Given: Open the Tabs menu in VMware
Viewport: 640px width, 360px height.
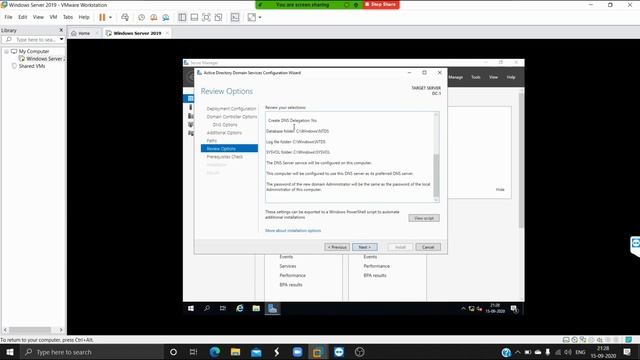Looking at the screenshot, I should coord(68,17).
